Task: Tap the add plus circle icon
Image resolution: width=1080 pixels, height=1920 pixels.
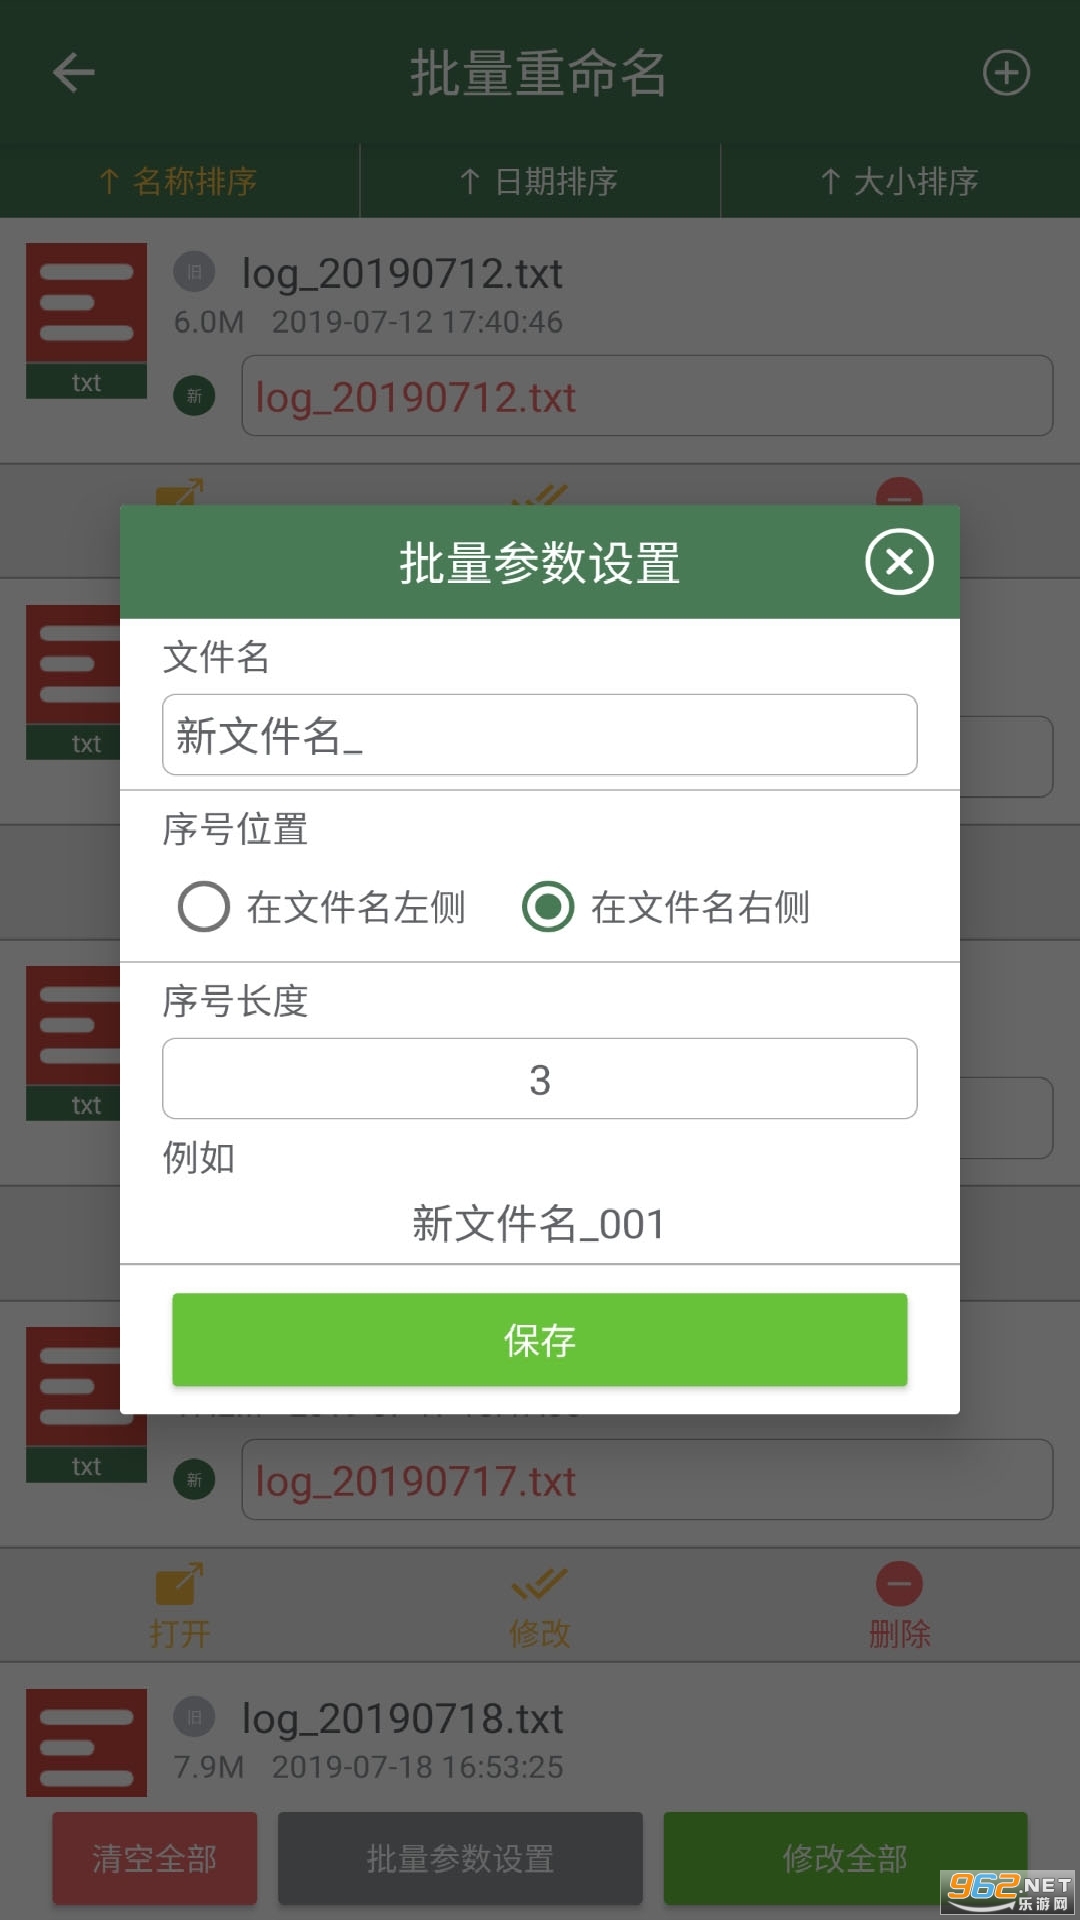Action: (x=1006, y=73)
